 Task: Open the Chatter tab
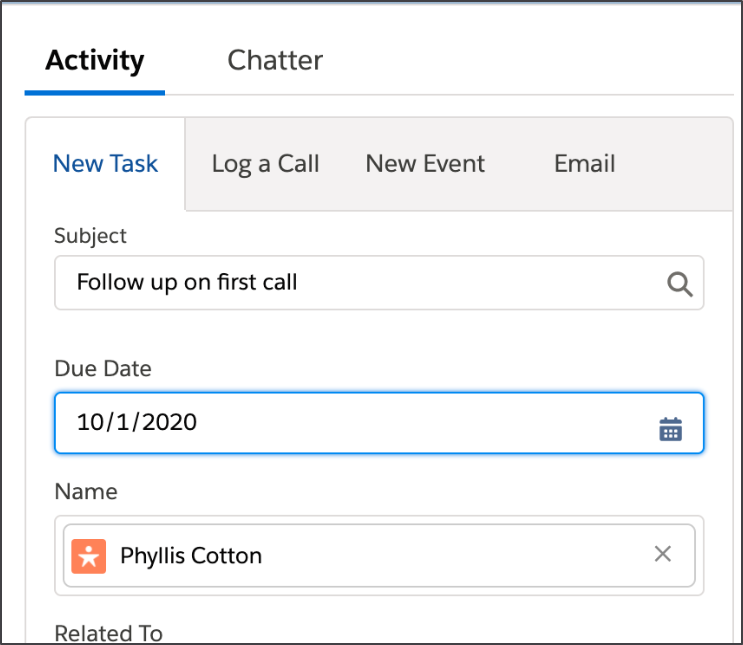[x=275, y=61]
